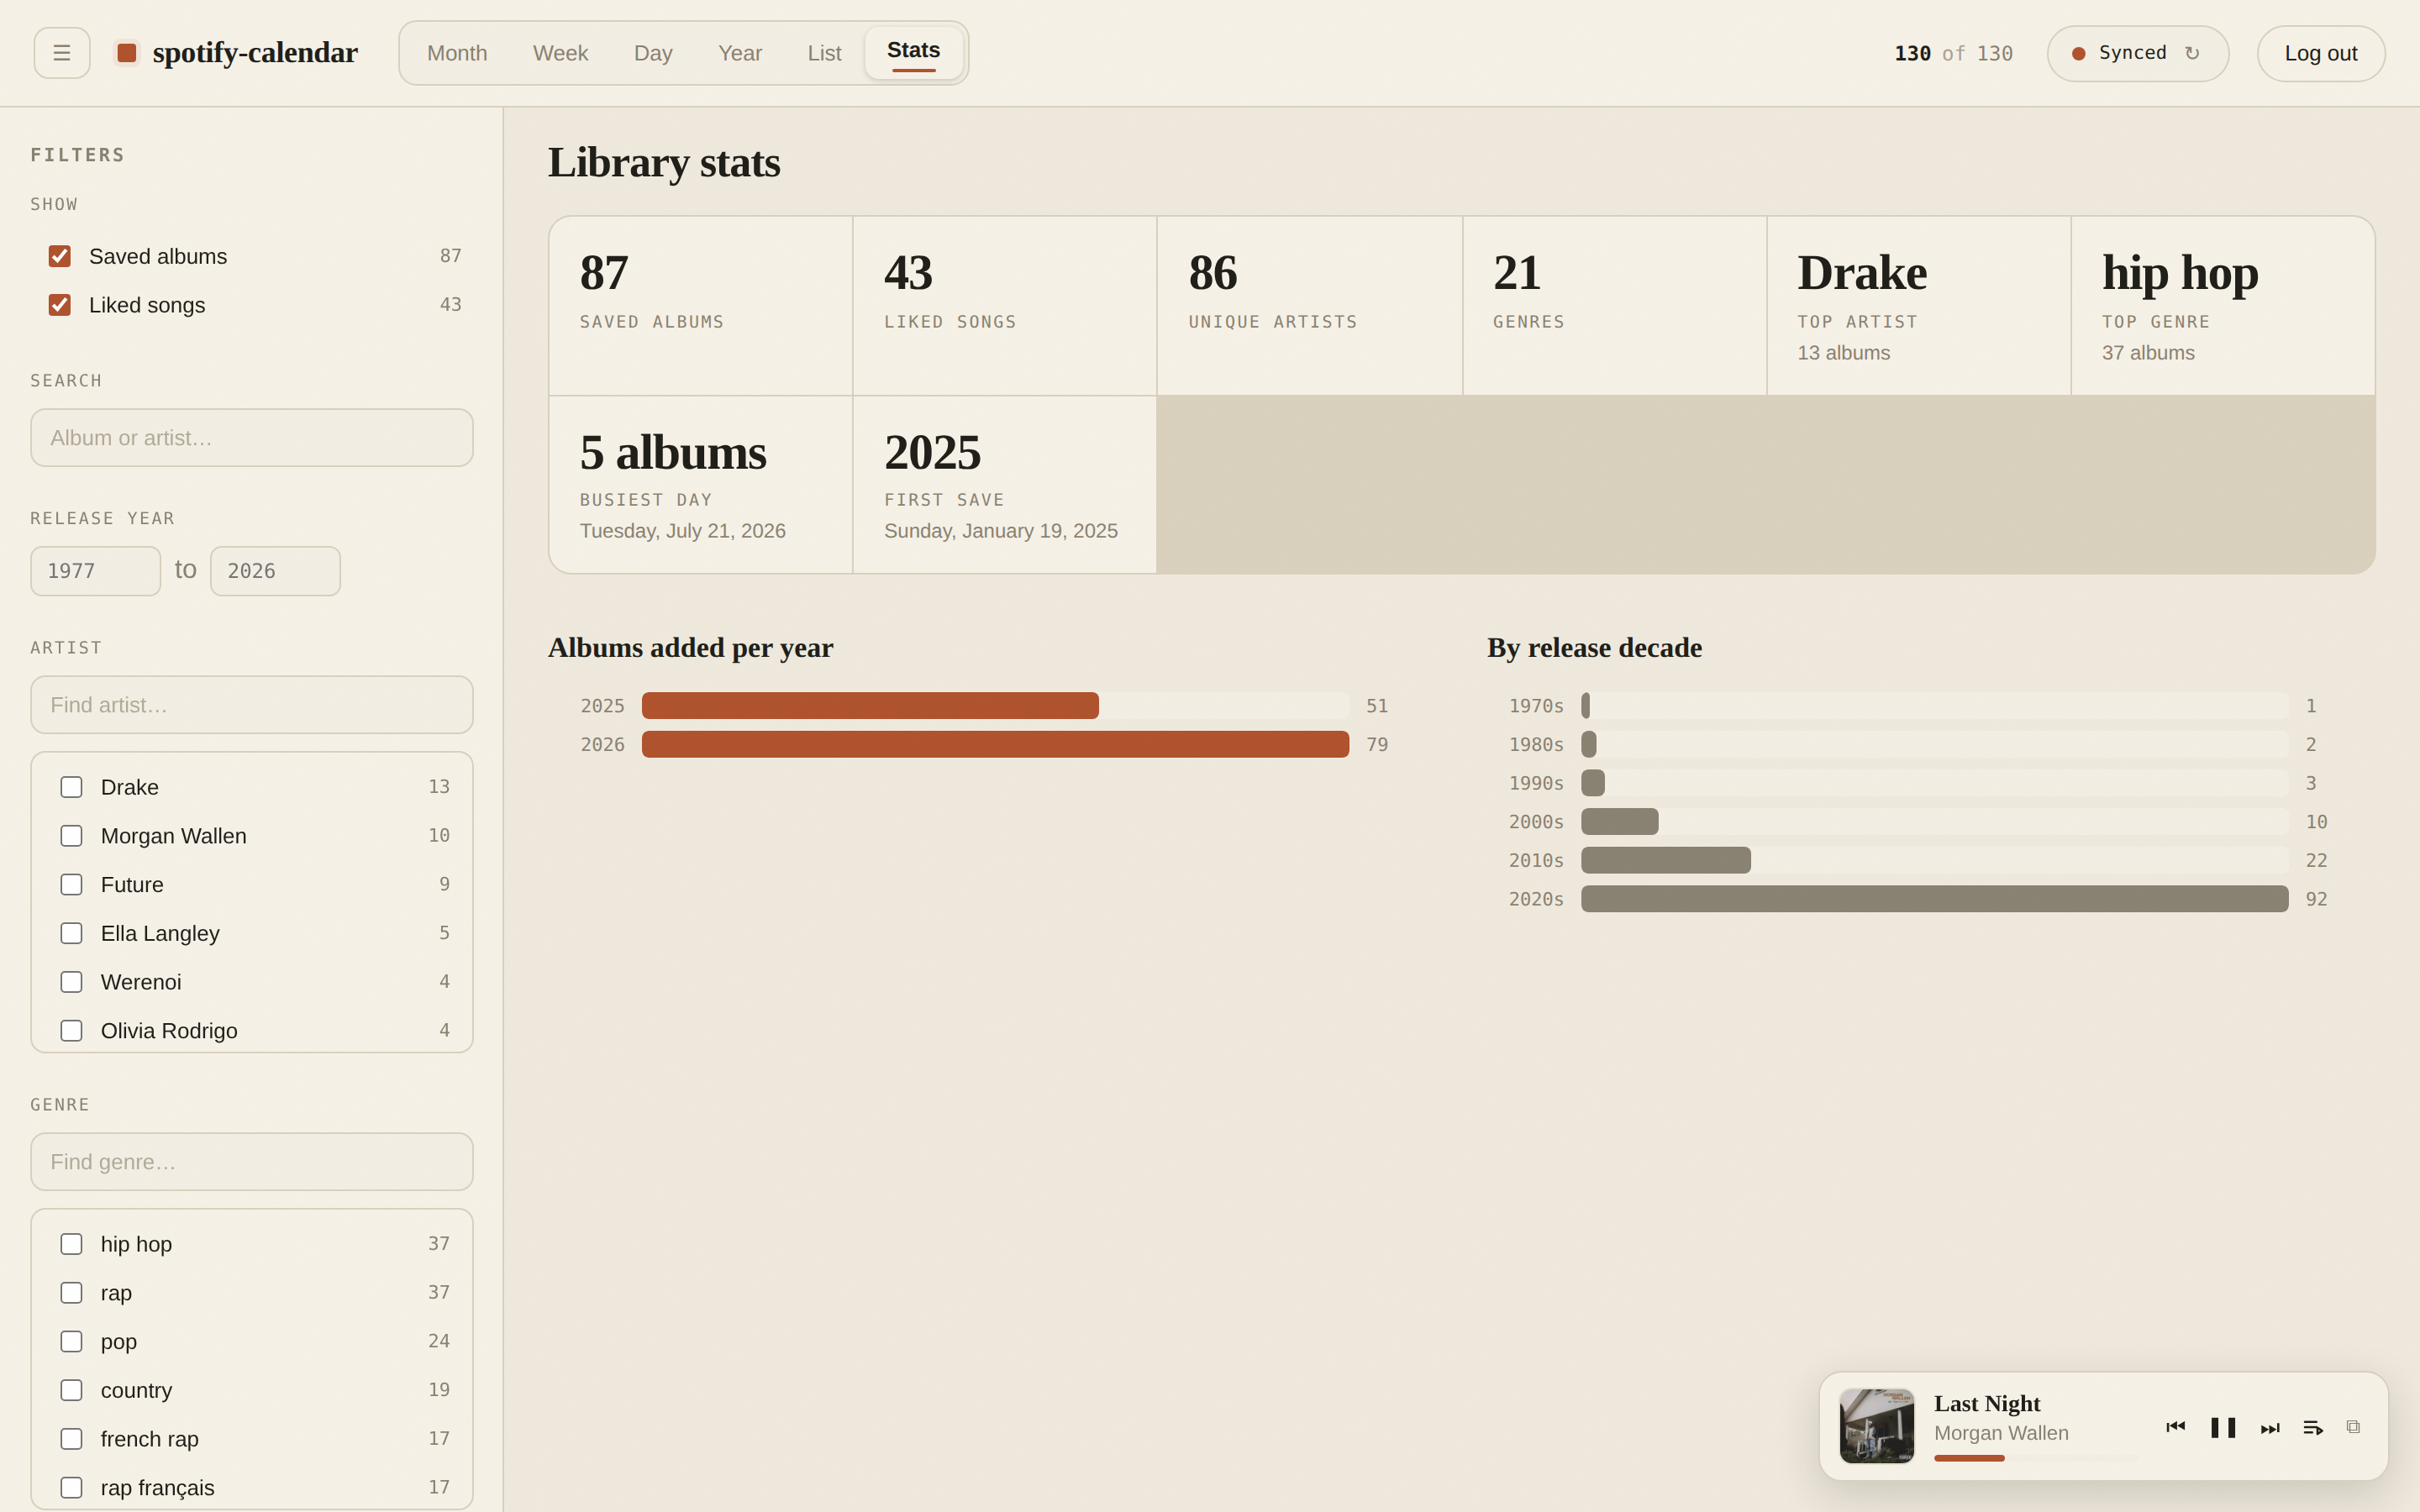Select the Ella Langley artist checkbox
This screenshot has height=1512, width=2420.
71,933
